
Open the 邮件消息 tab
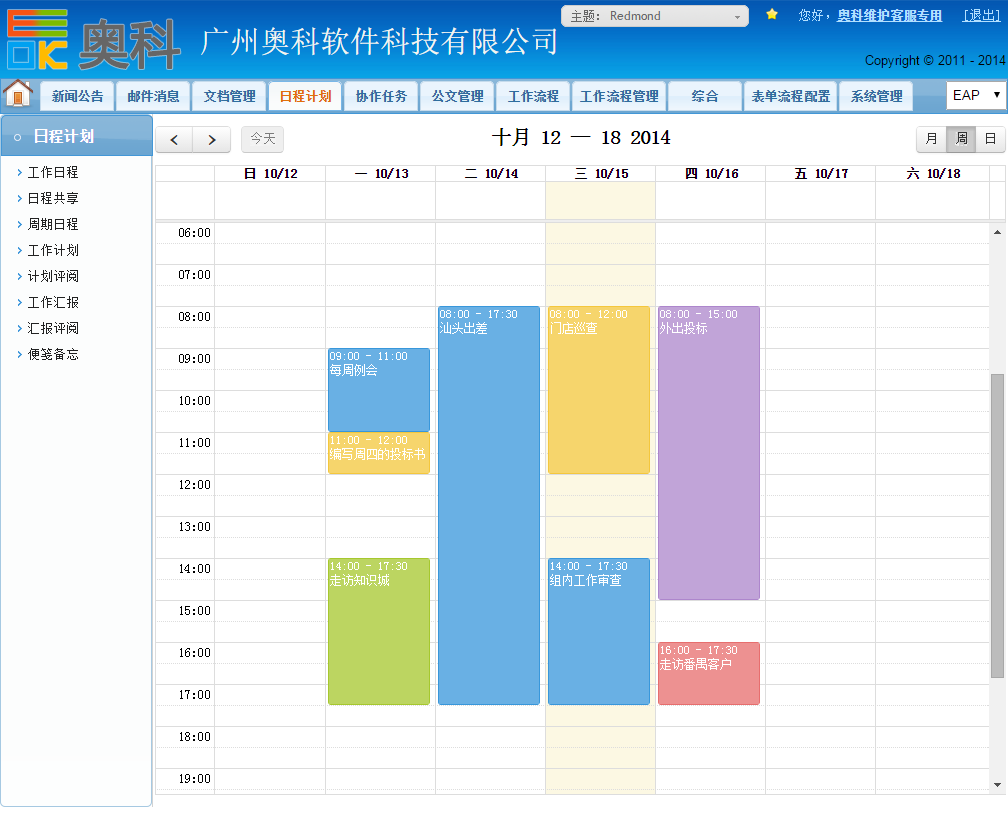pyautogui.click(x=153, y=96)
